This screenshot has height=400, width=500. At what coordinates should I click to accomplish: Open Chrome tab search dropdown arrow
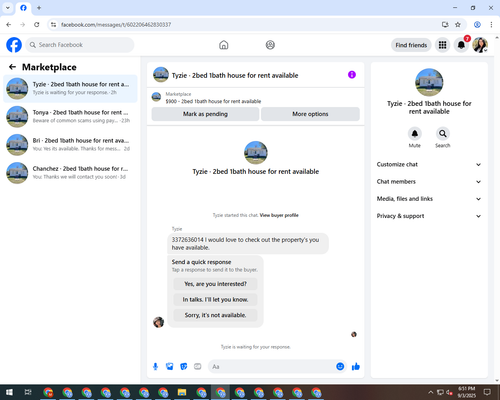coord(8,8)
